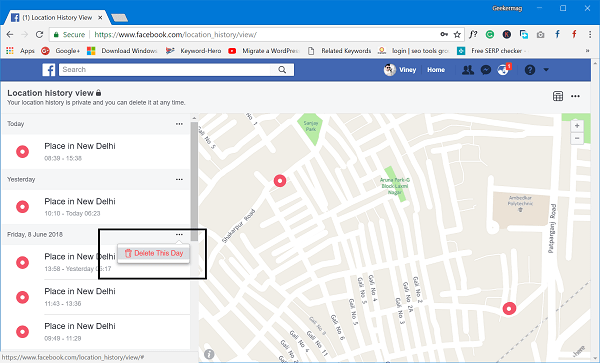Open the location history three-dot options menu
Screen dimensions: 600x363
tap(575, 96)
